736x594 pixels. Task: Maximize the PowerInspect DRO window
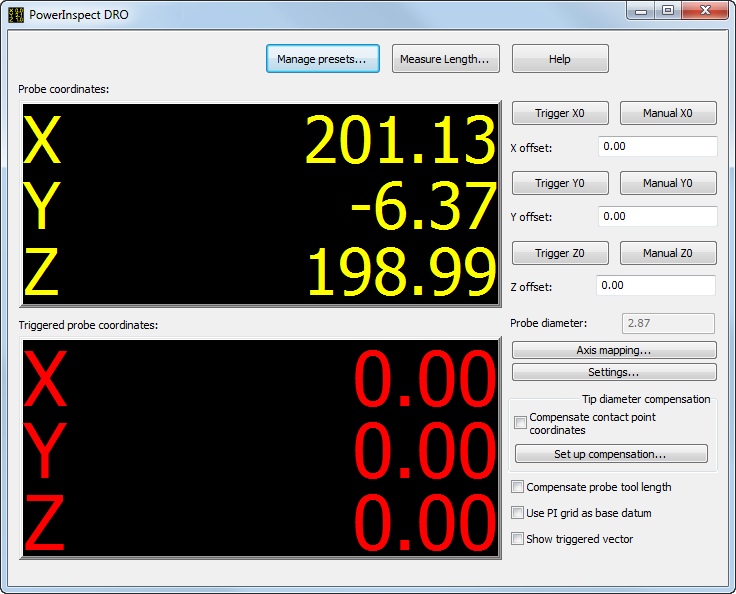668,11
